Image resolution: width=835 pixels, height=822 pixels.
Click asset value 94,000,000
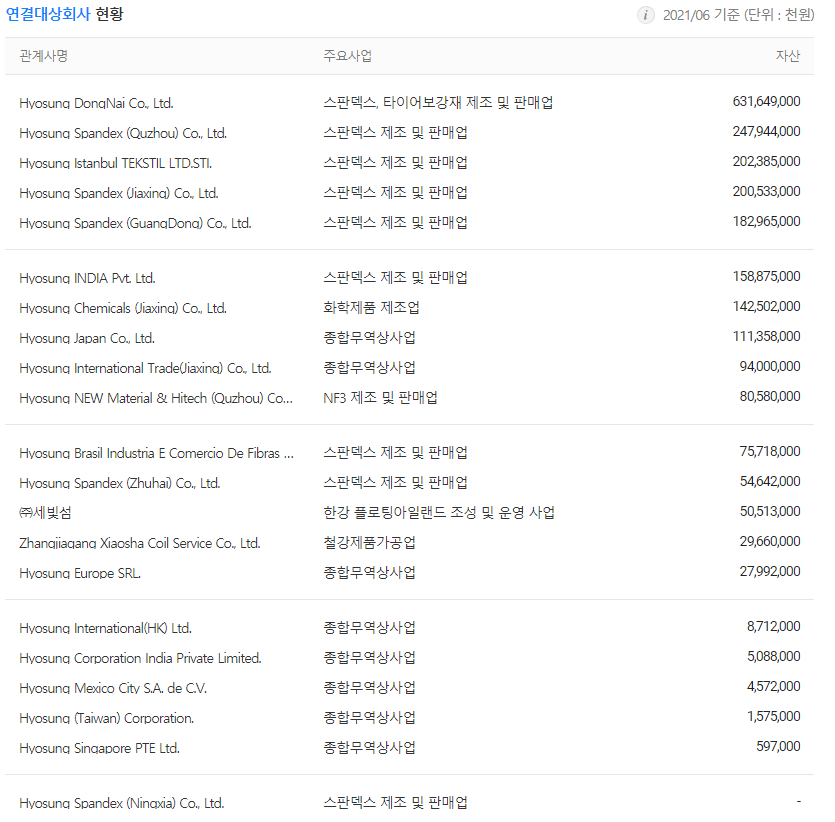coord(770,366)
